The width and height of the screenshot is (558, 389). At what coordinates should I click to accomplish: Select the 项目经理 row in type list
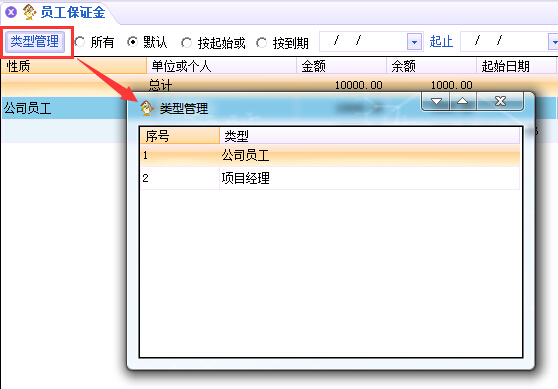[330, 178]
